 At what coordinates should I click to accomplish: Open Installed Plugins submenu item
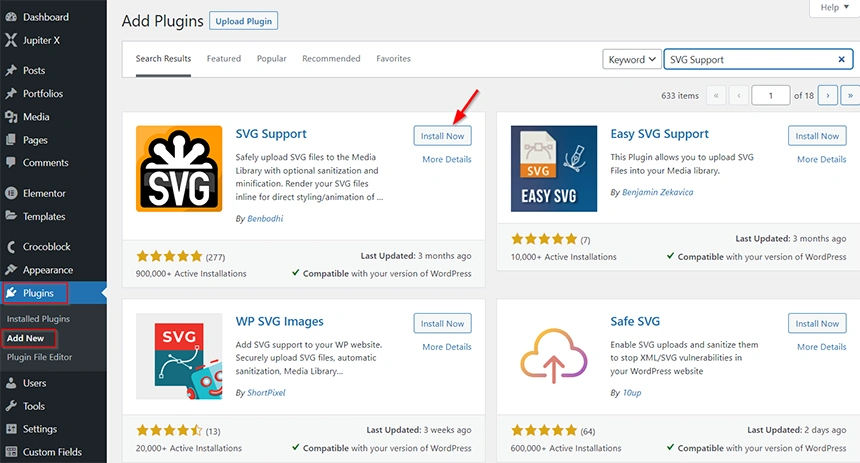[x=38, y=319]
